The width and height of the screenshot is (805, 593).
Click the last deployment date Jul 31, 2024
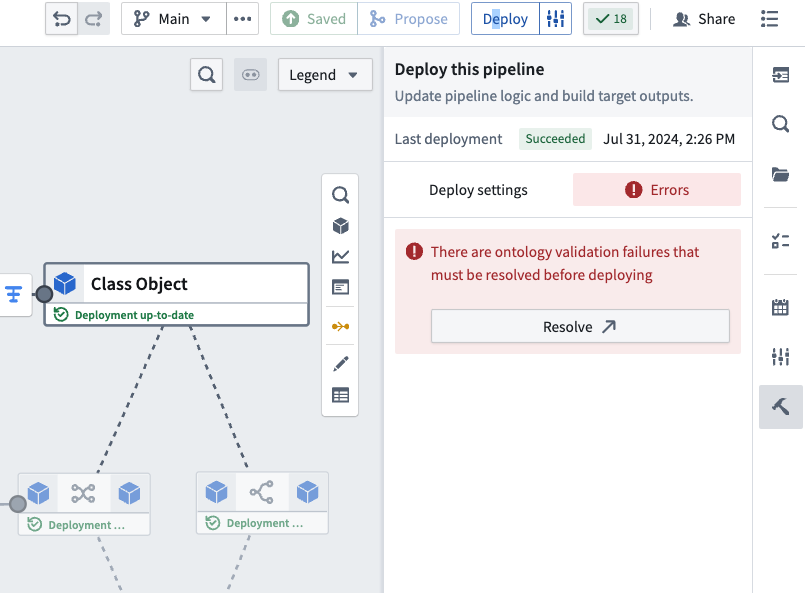669,139
